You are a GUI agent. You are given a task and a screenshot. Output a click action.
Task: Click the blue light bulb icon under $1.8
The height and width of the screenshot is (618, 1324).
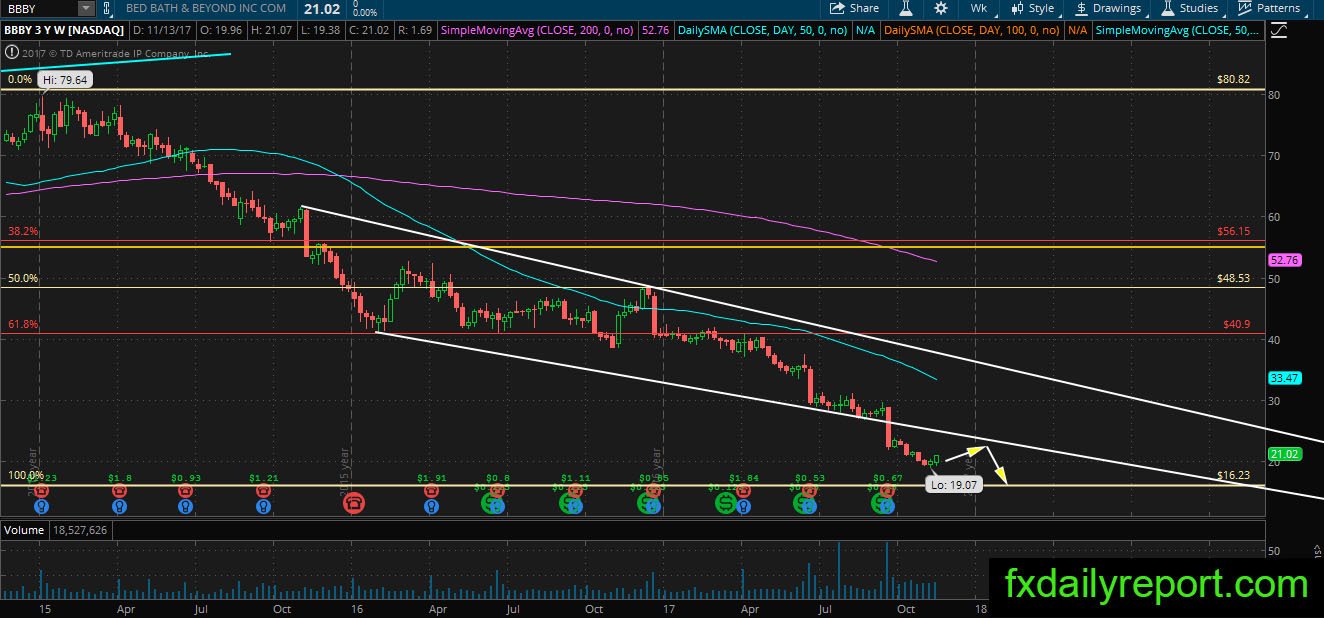119,507
